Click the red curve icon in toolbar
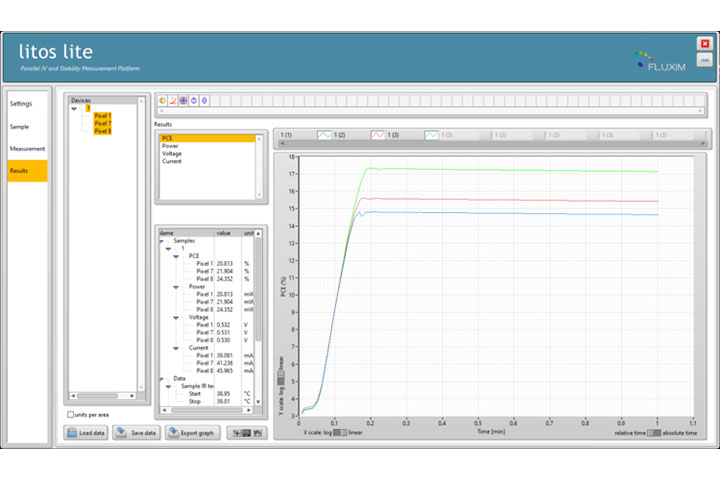 (172, 101)
